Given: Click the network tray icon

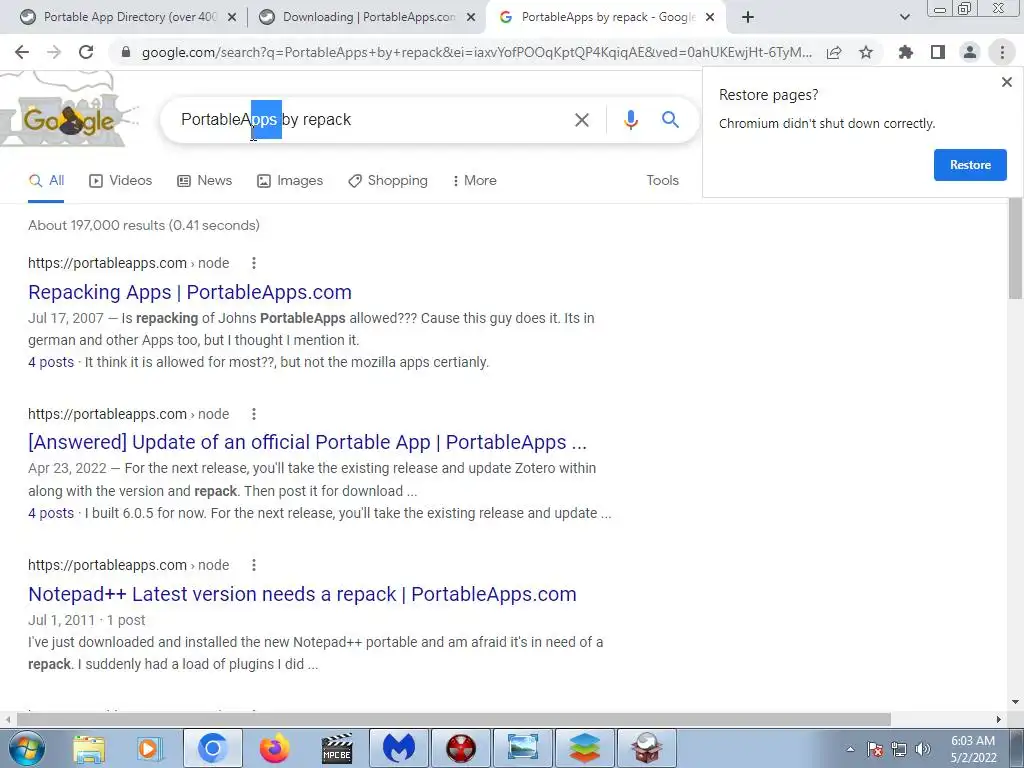Looking at the screenshot, I should click(x=899, y=749).
